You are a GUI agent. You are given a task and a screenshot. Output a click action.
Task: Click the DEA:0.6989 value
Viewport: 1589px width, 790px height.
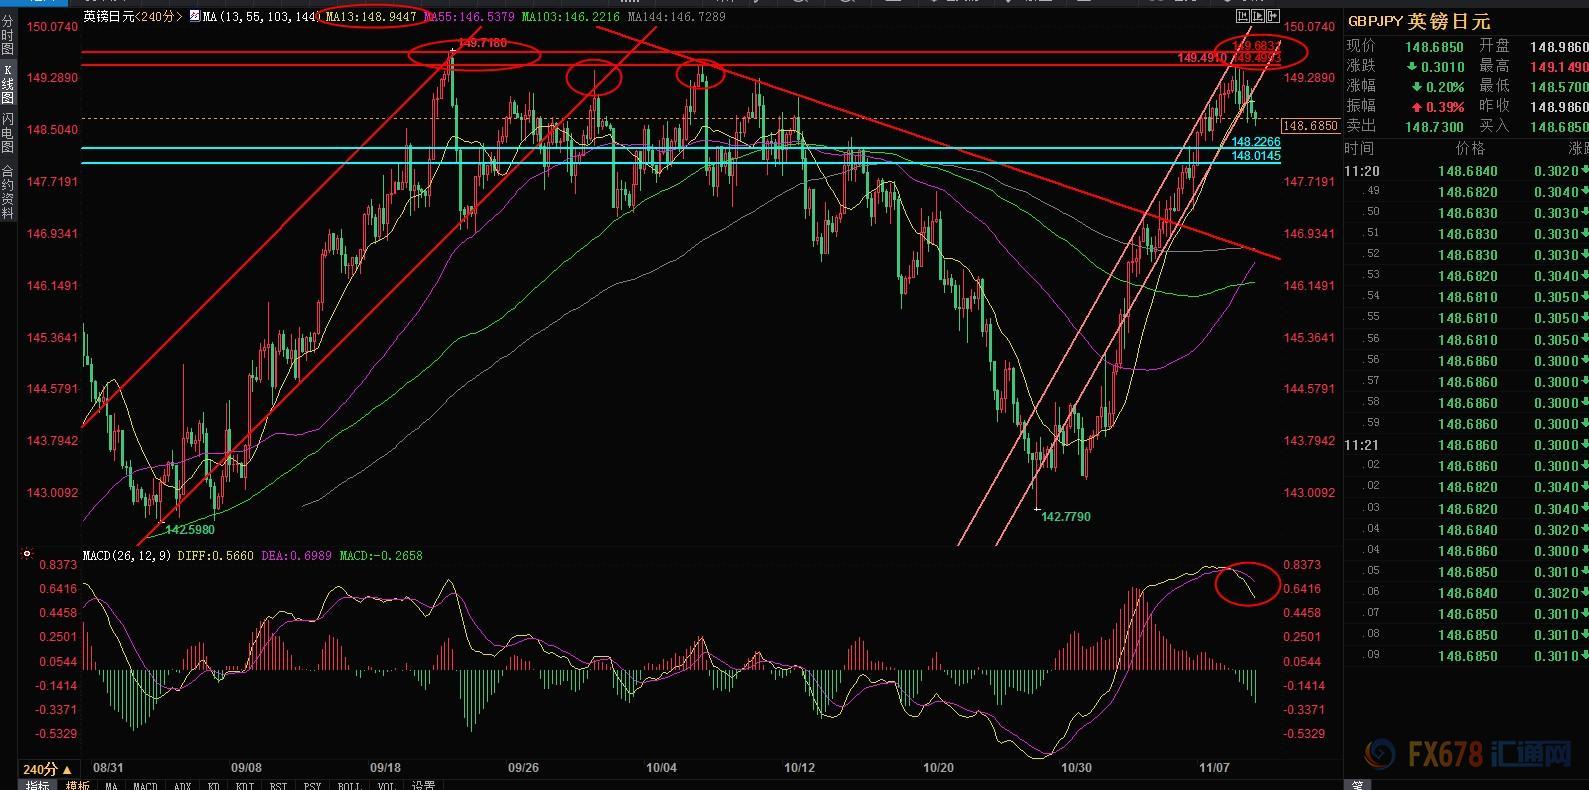coord(297,555)
